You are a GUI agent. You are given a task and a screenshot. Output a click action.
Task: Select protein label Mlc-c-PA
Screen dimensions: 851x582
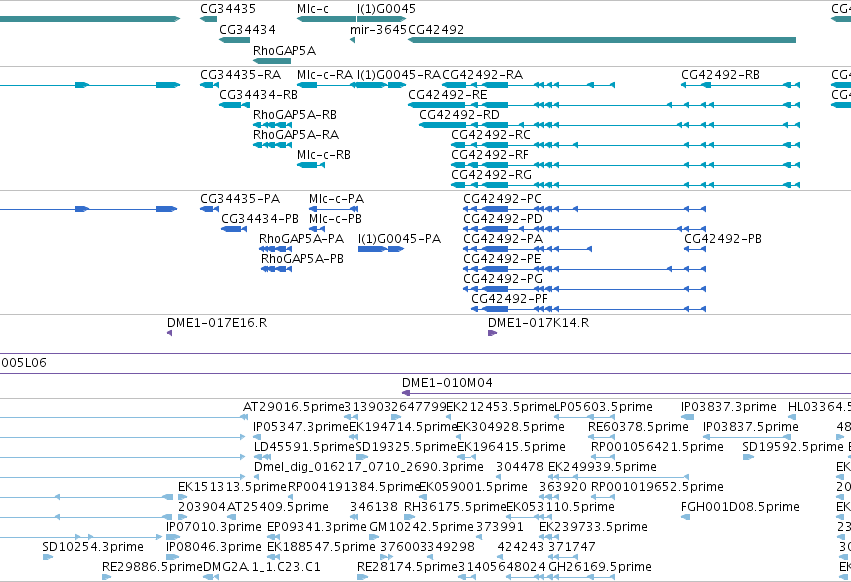tap(336, 199)
